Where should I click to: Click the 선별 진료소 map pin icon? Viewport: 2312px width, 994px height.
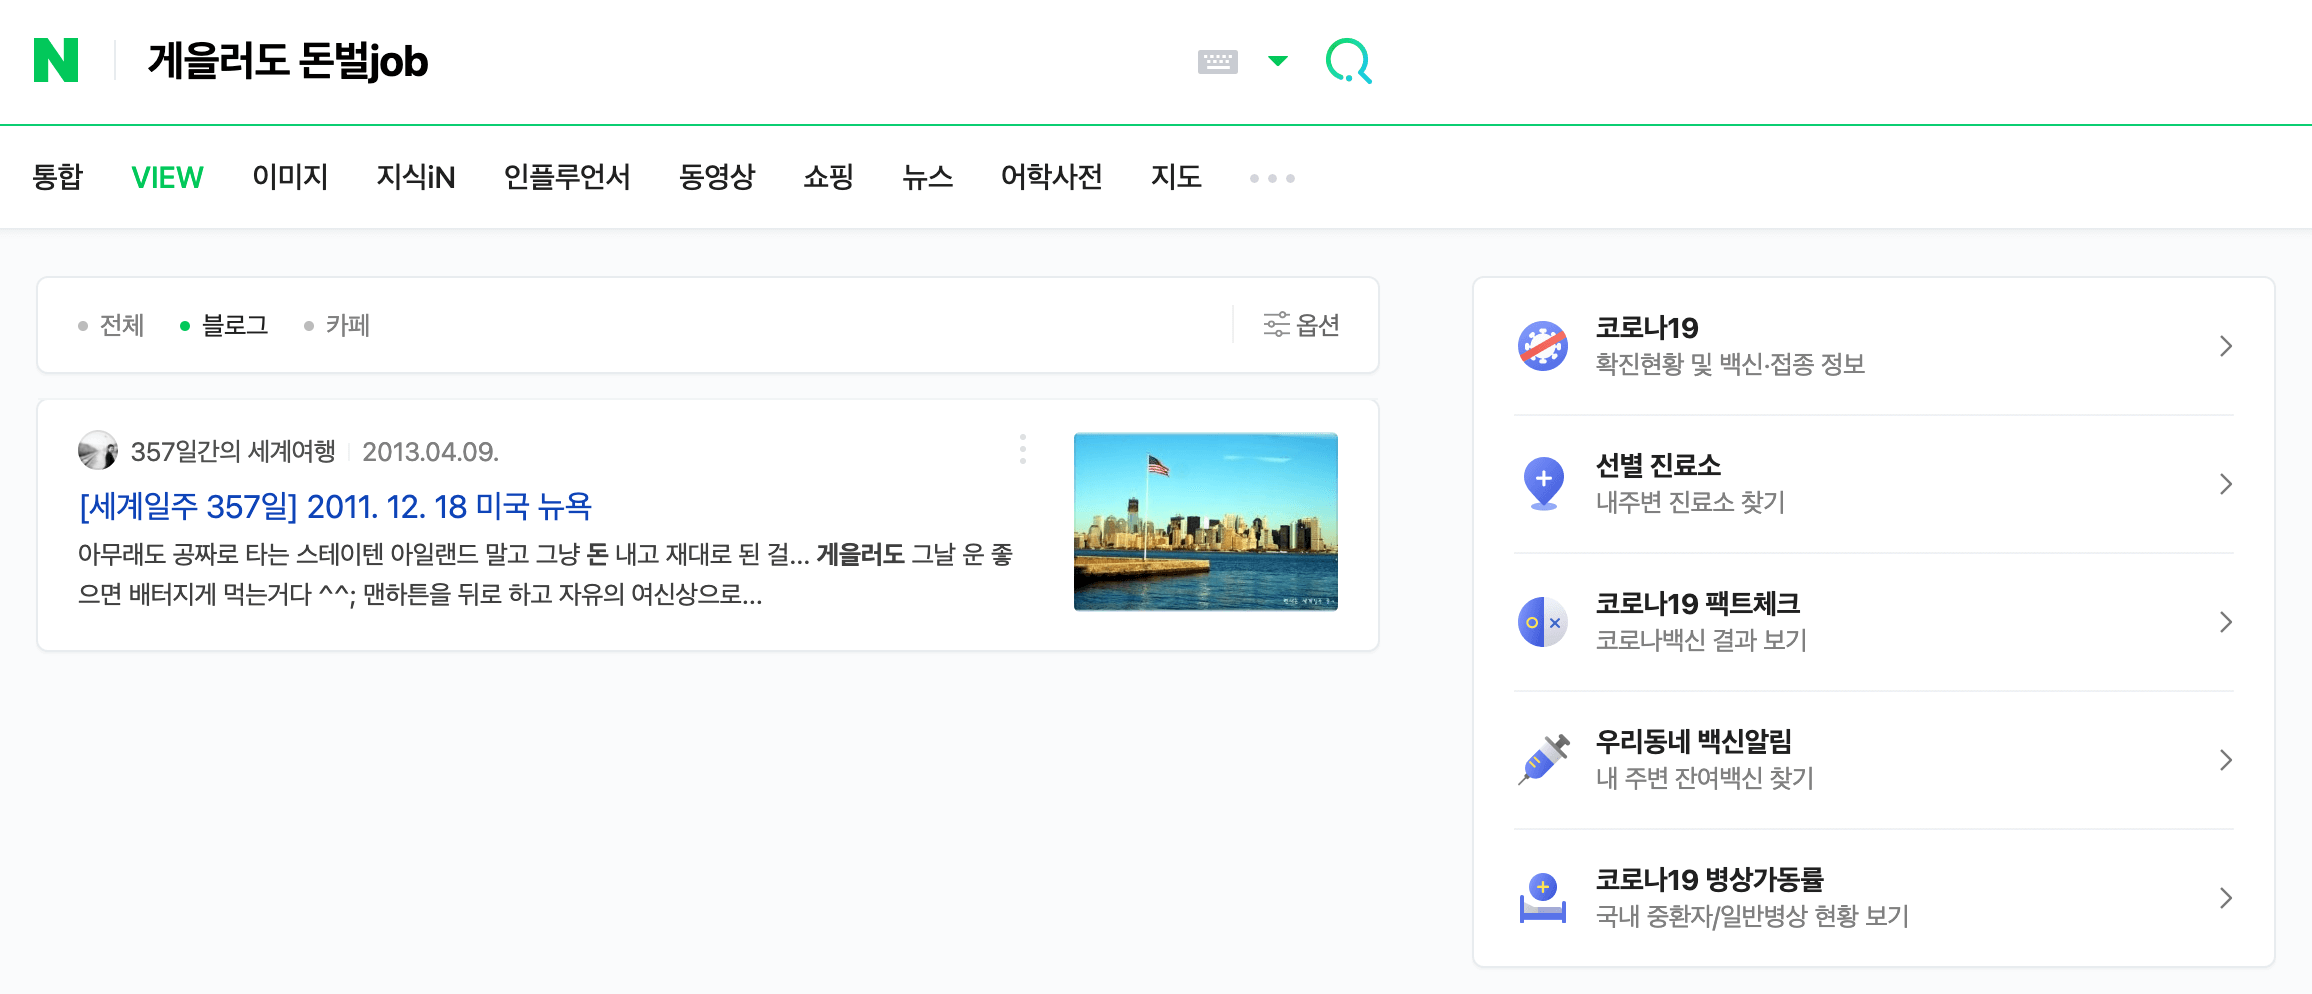tap(1543, 484)
